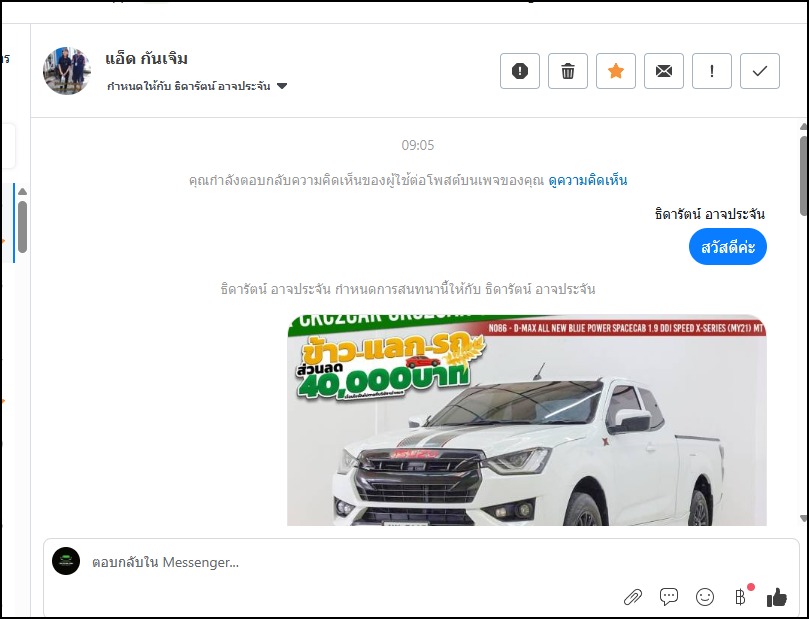The image size is (809, 619).
Task: Flag conversation as priority with exclamation mark
Action: [711, 71]
